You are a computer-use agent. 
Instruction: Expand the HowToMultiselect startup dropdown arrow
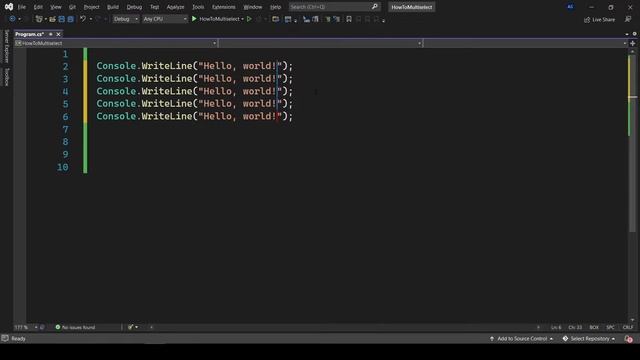pyautogui.click(x=242, y=19)
